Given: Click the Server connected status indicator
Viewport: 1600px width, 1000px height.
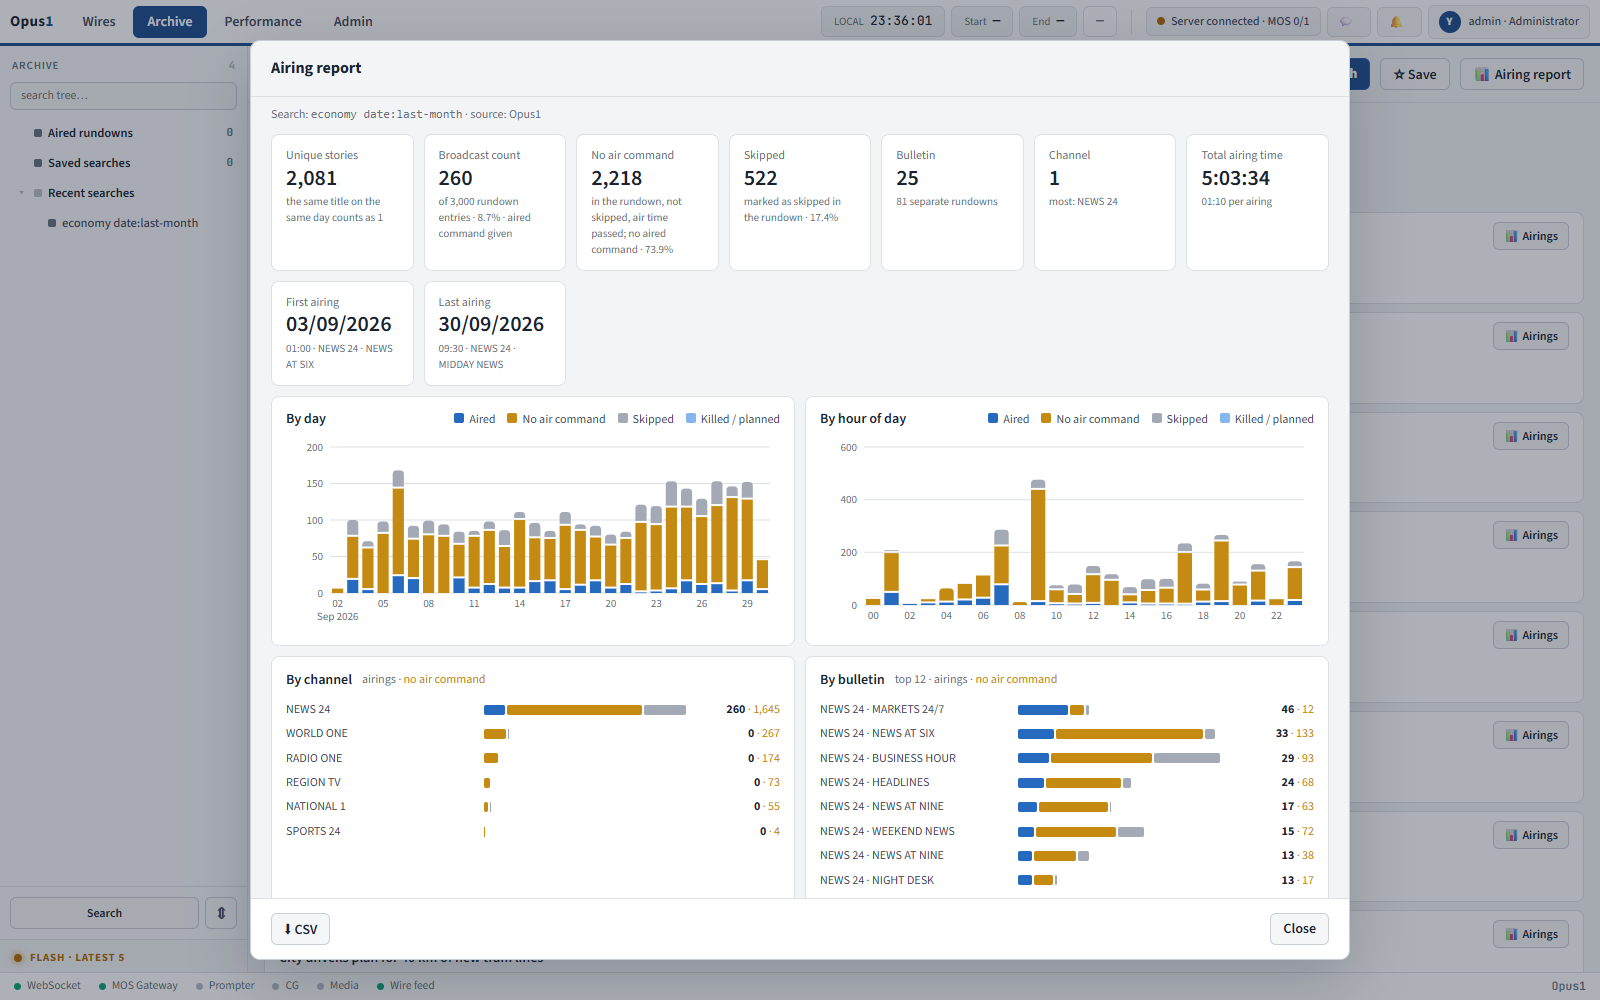Looking at the screenshot, I should point(1234,21).
